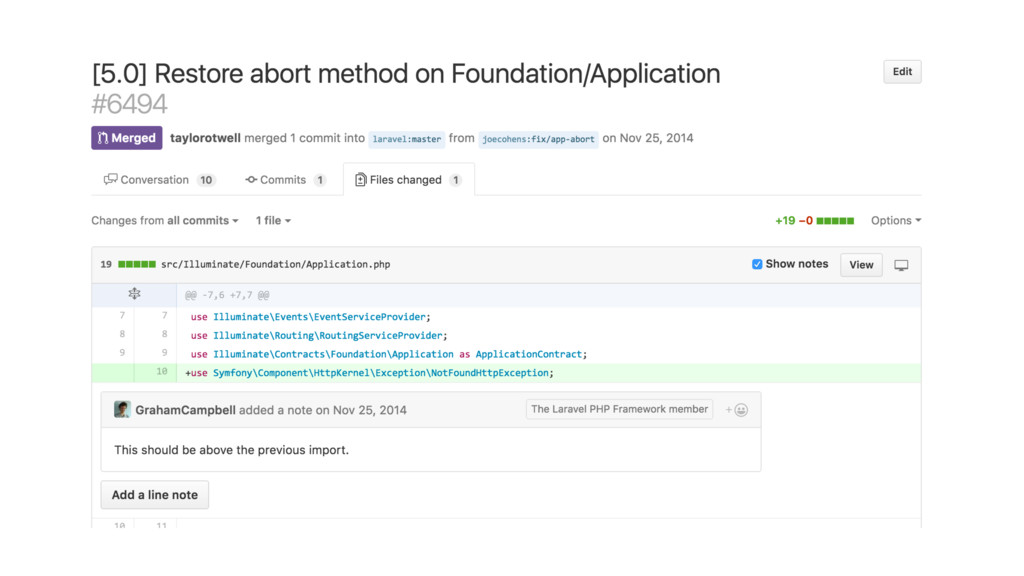Switch to the Commits tab
The height and width of the screenshot is (576, 1024).
(285, 180)
